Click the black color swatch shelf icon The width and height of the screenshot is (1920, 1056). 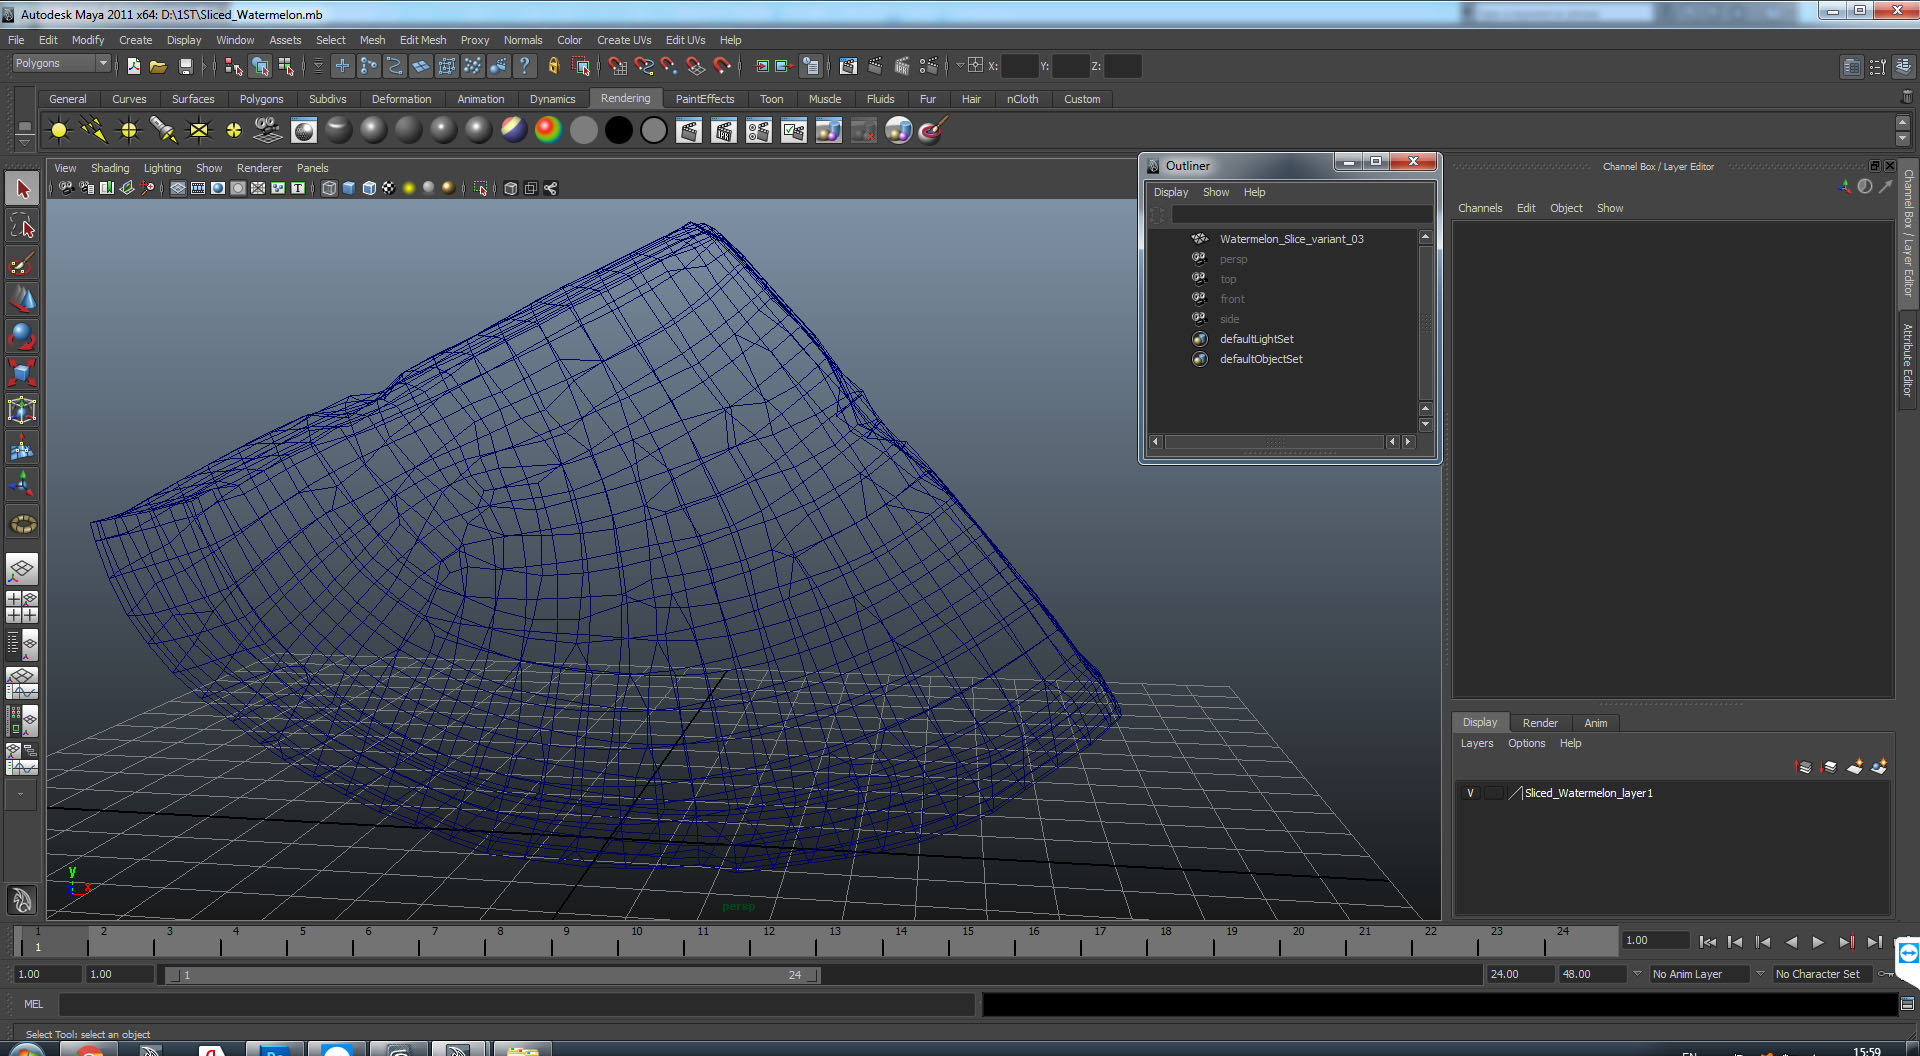coord(619,131)
